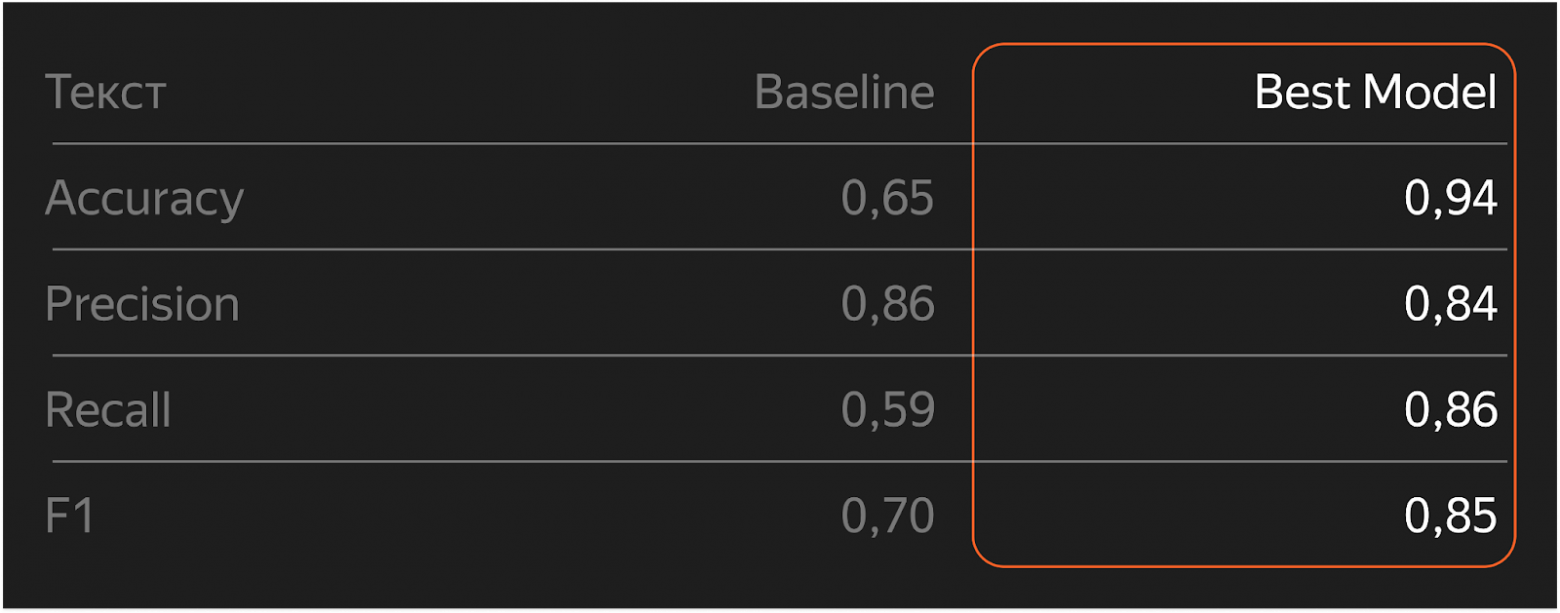Select Best Model Accuracy value 0,94
This screenshot has height=613, width=1560.
[x=1450, y=199]
